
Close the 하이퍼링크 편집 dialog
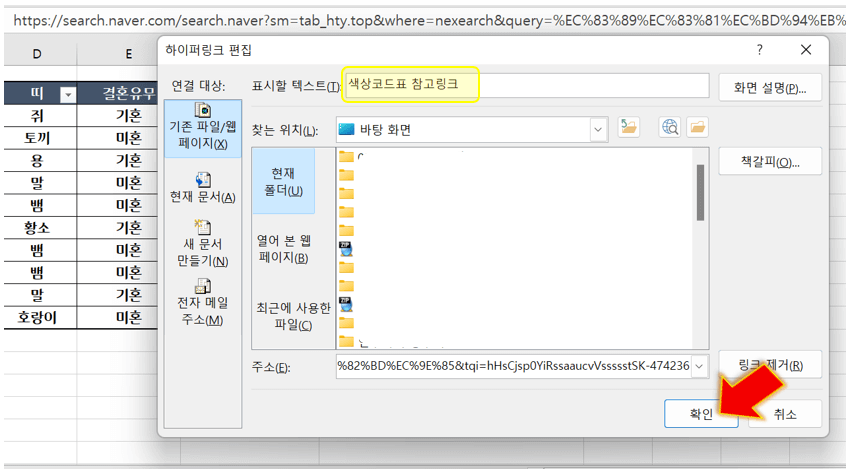click(806, 50)
